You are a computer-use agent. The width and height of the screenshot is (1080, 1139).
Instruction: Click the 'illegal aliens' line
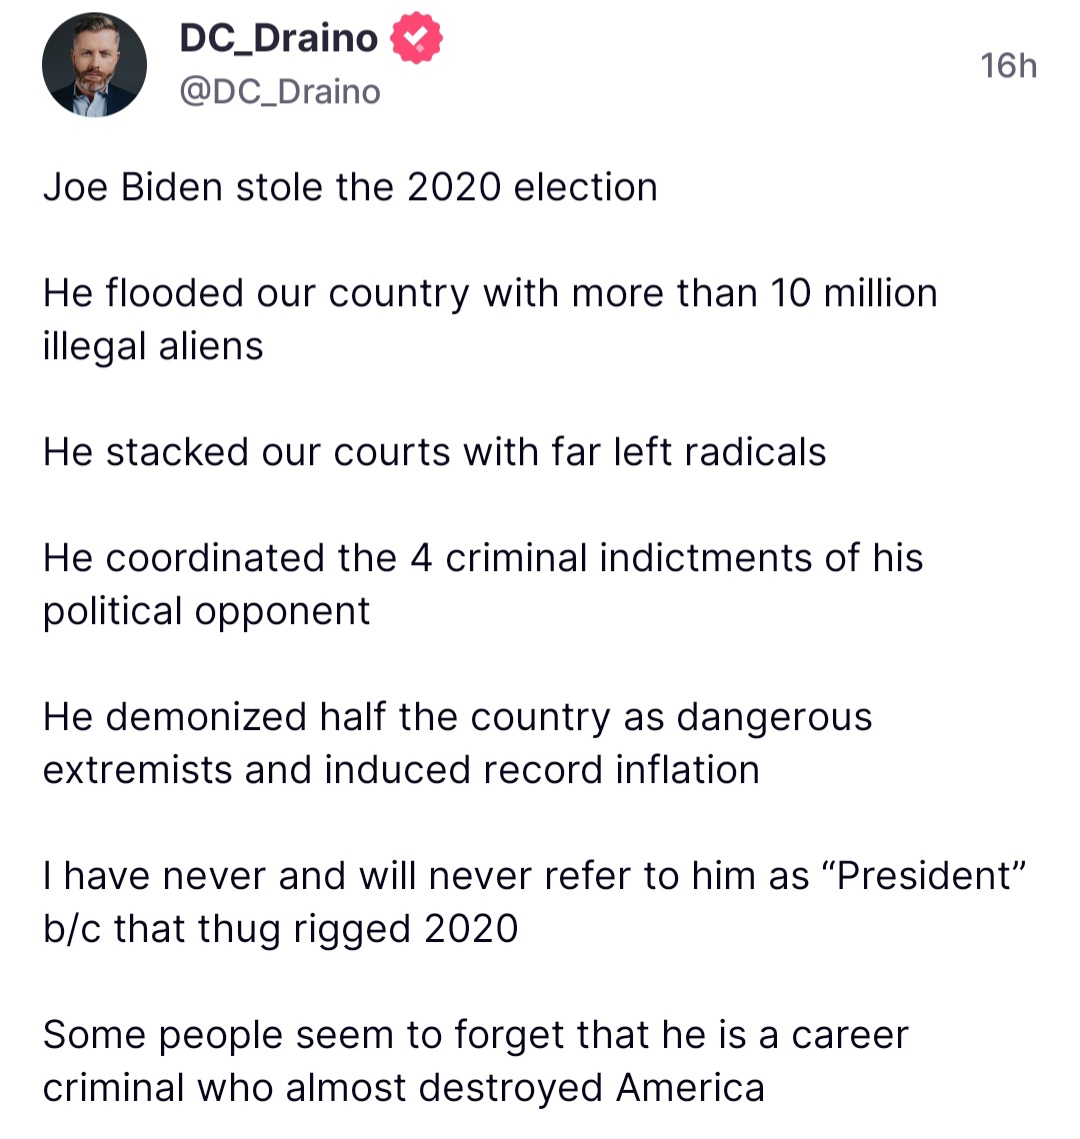(x=153, y=346)
